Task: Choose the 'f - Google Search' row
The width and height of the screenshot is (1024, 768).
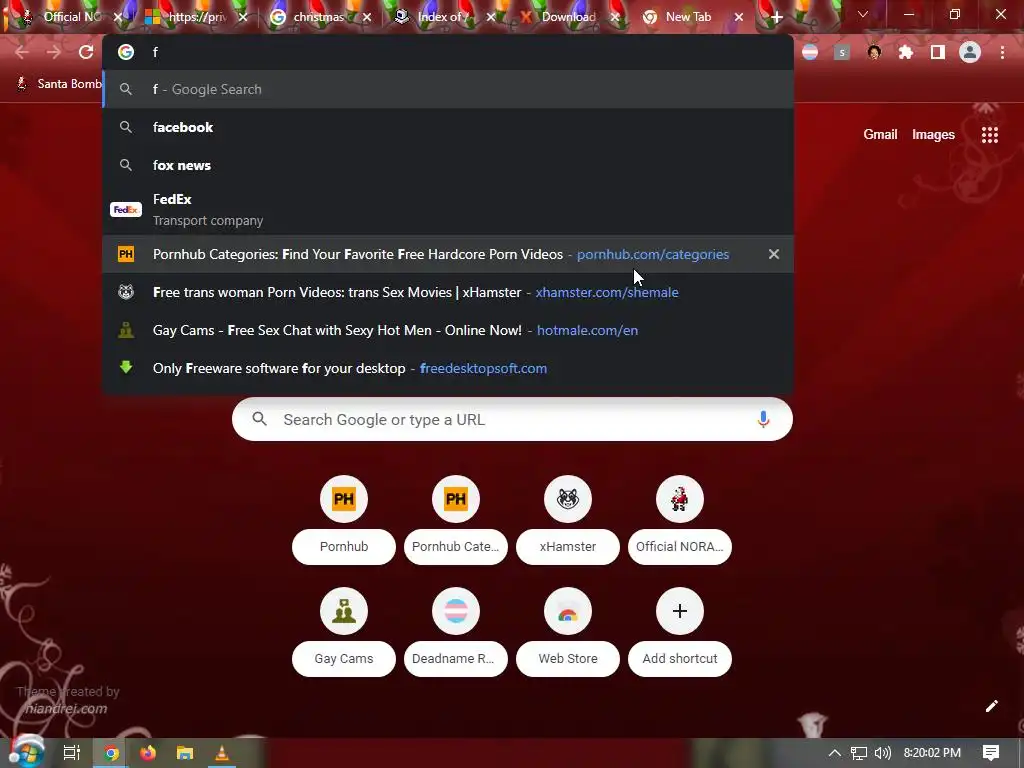Action: click(x=448, y=89)
